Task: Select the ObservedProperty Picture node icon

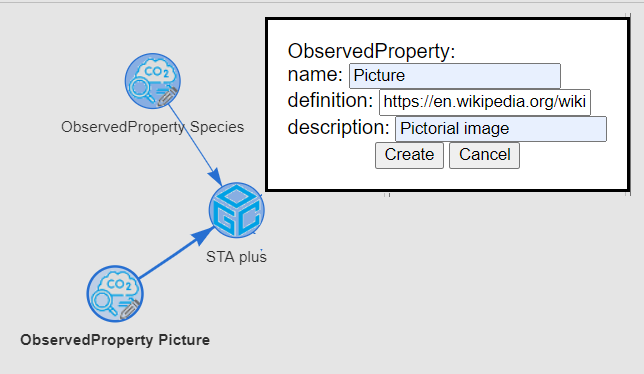Action: 115,294
